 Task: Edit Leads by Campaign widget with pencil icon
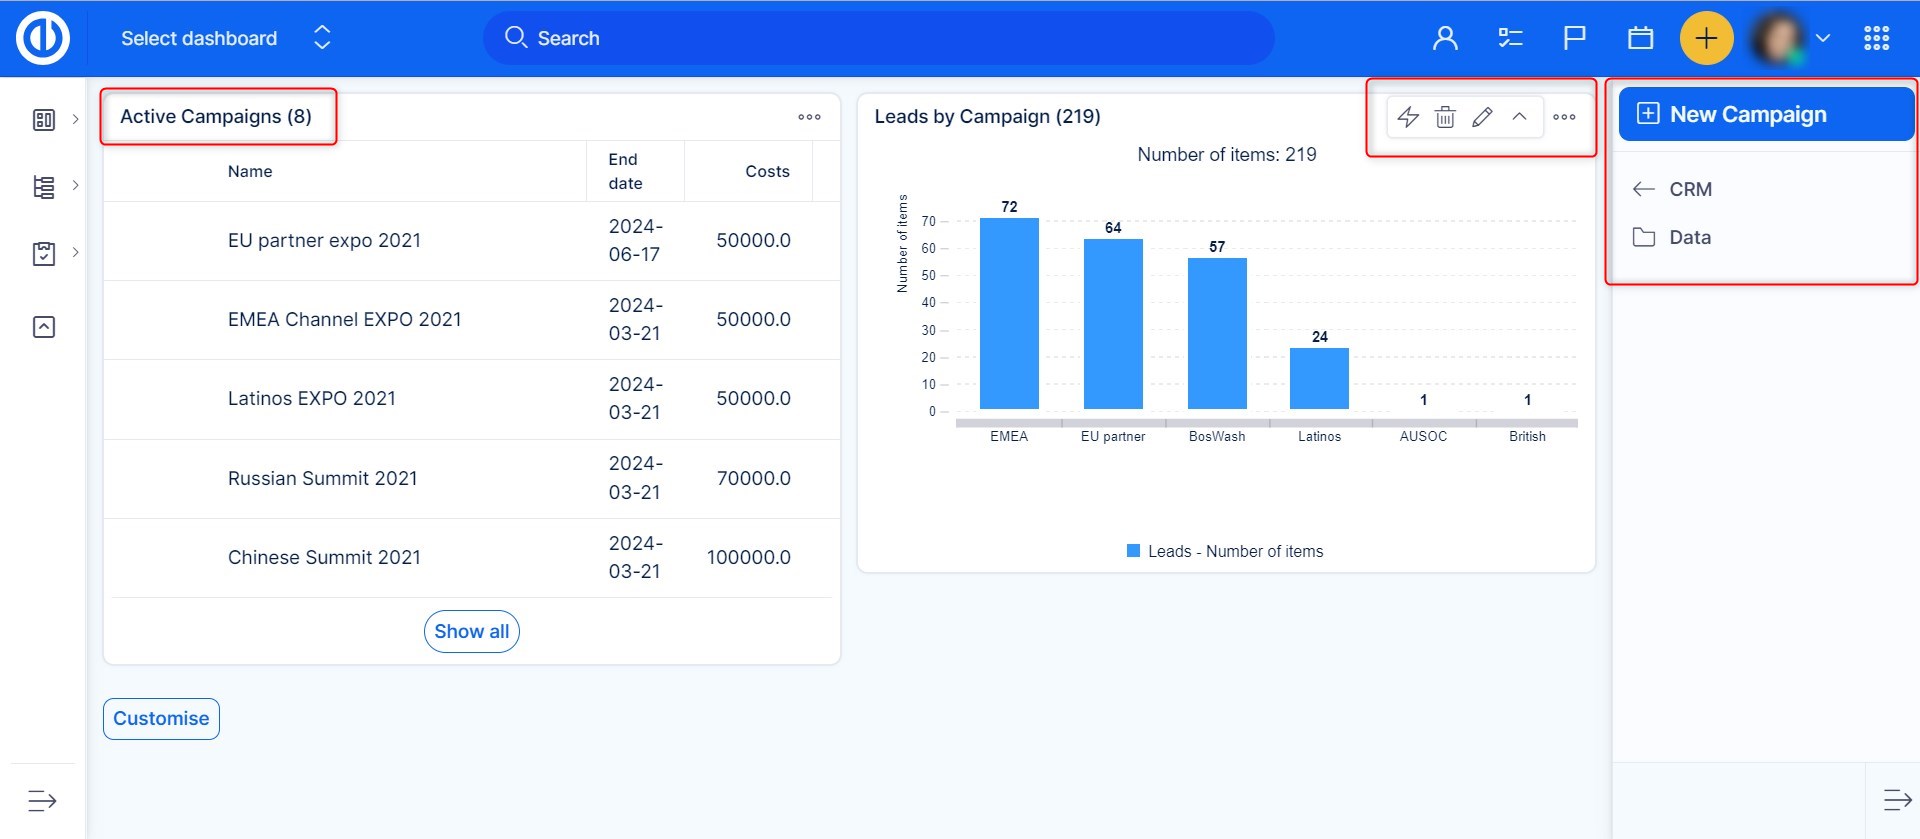point(1482,117)
